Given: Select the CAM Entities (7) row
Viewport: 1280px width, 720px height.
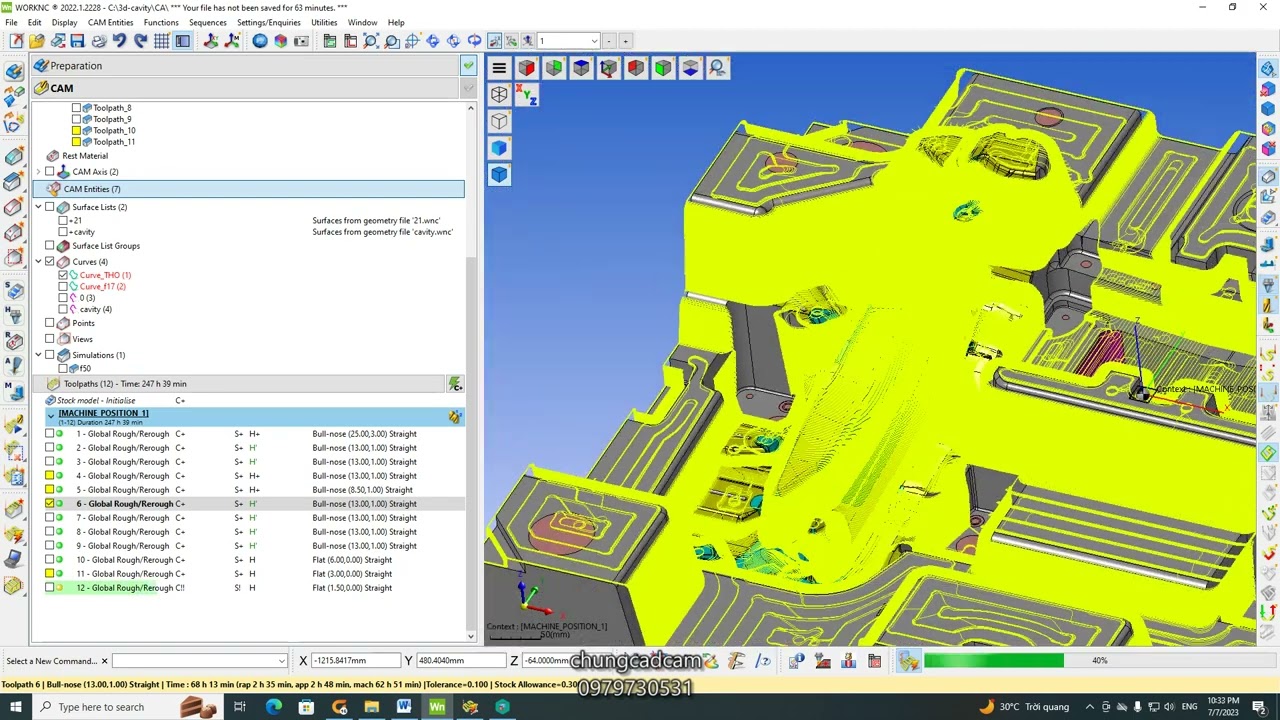Looking at the screenshot, I should point(250,189).
